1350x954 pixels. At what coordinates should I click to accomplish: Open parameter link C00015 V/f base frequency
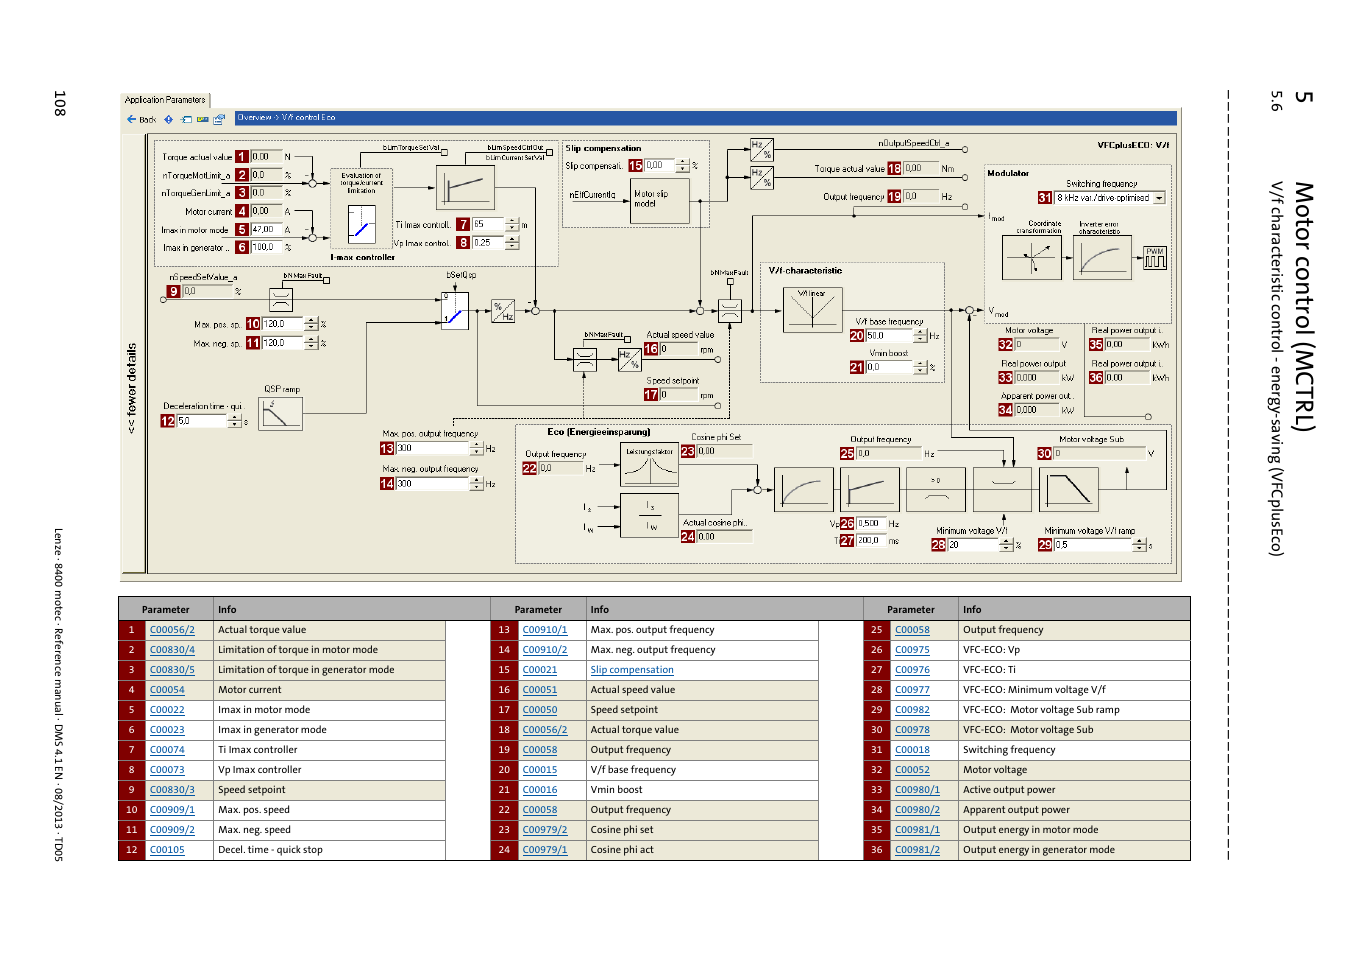point(540,770)
